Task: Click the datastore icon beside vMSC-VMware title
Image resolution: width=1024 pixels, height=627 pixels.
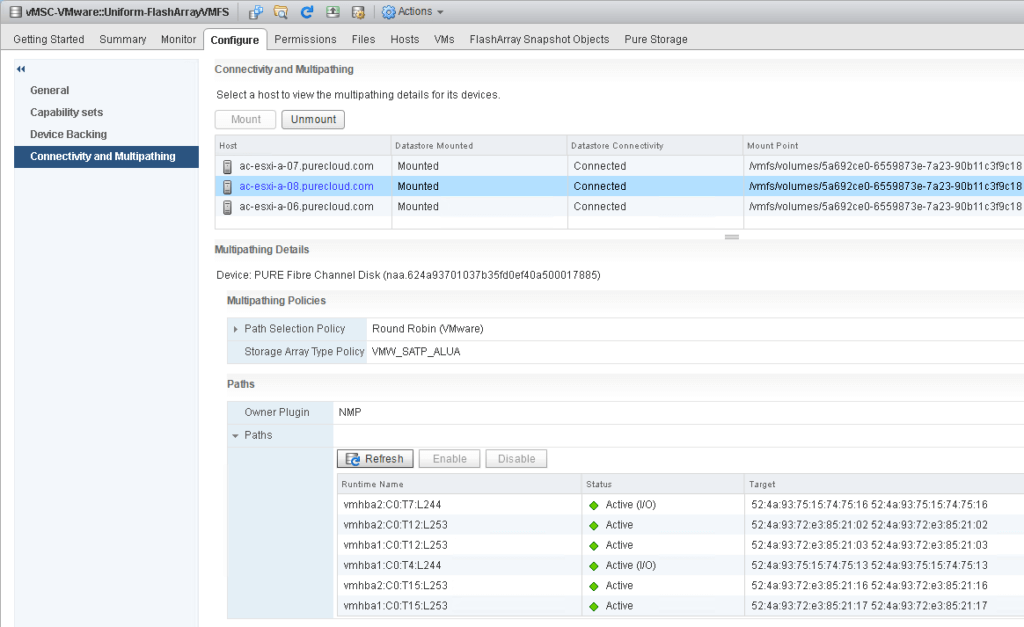Action: click(16, 12)
